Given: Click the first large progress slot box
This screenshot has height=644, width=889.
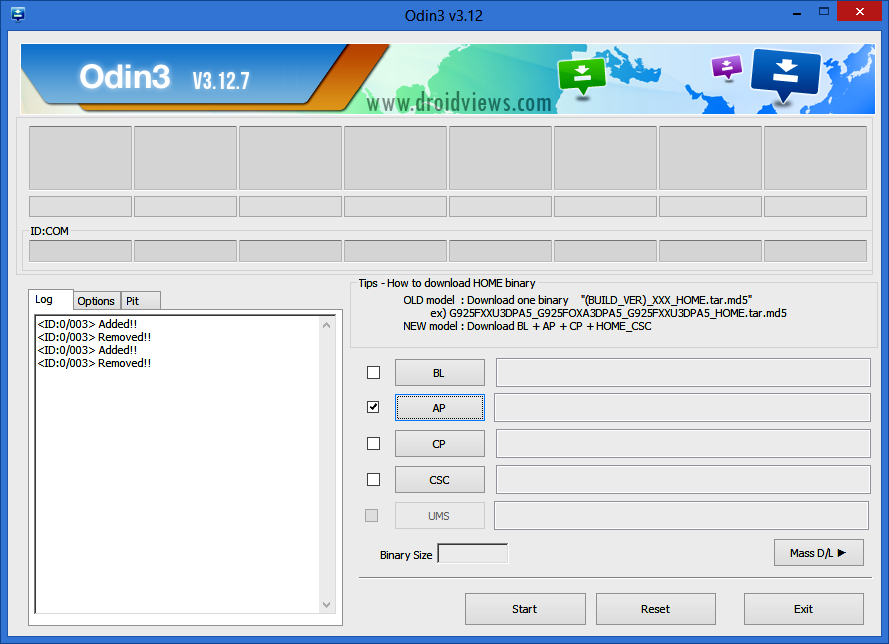Looking at the screenshot, I should [81, 158].
